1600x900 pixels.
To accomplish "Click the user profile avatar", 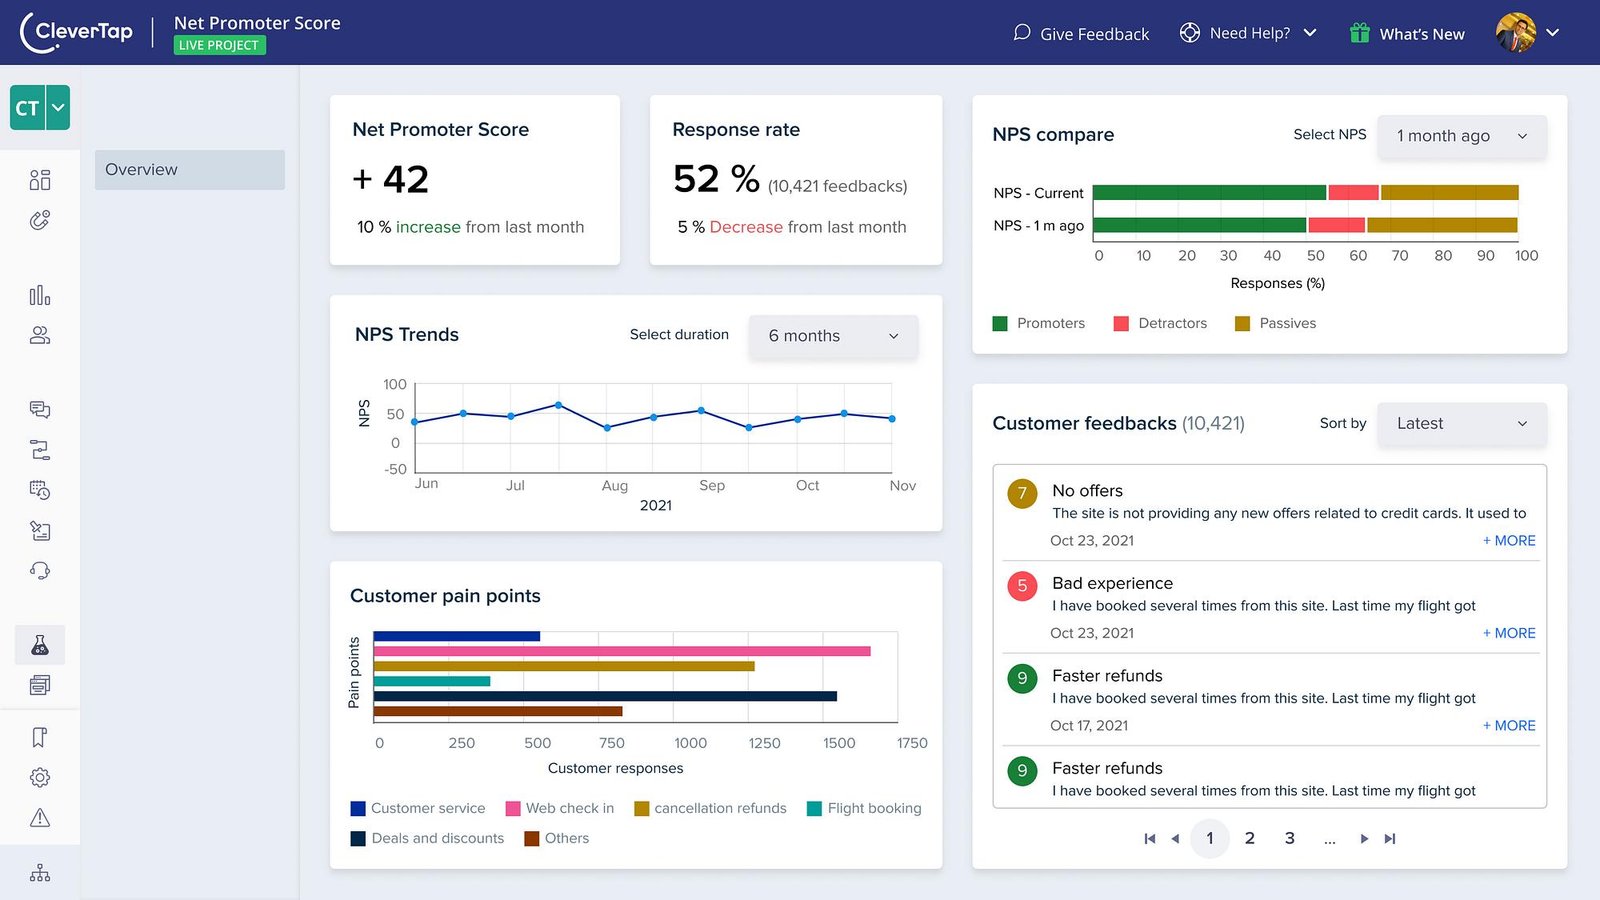I will pyautogui.click(x=1516, y=33).
